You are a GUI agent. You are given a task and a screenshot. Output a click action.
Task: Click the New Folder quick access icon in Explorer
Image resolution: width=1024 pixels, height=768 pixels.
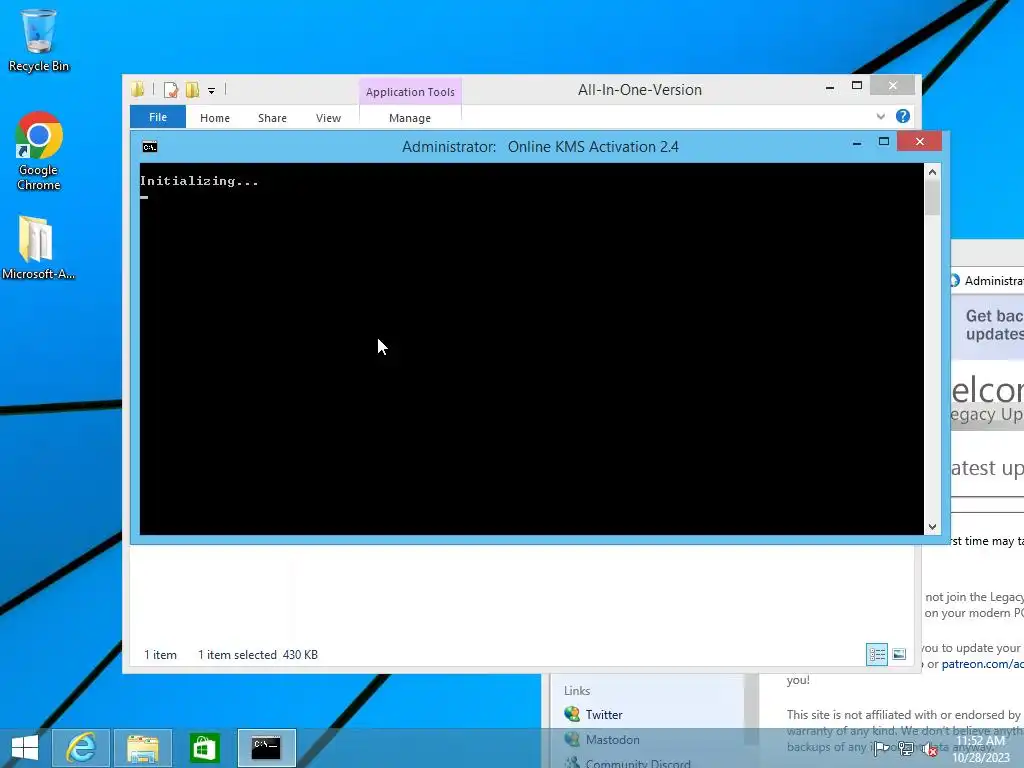tap(192, 89)
